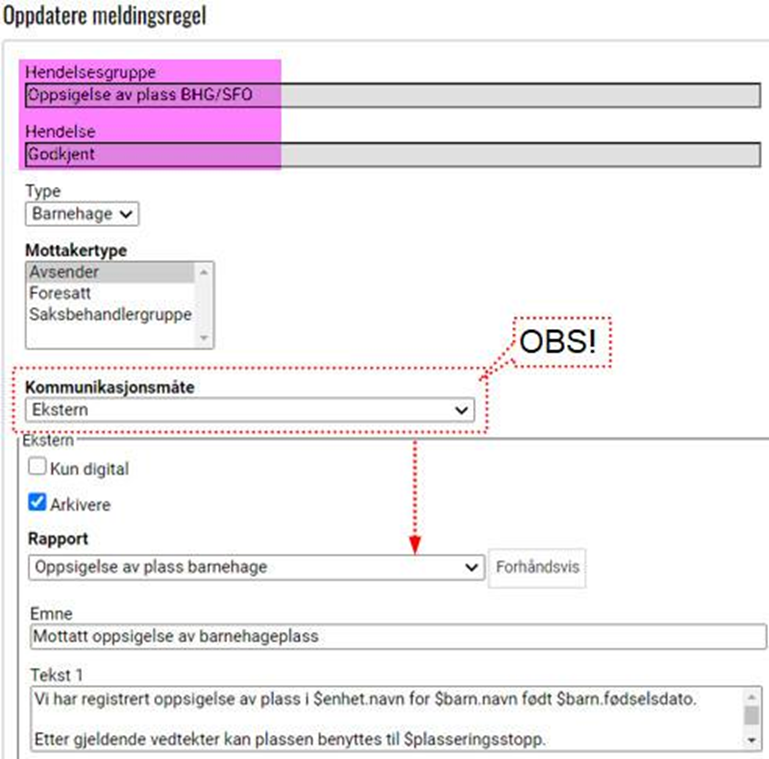Screen dimensions: 769x759
Task: Expand the Kommunikasjonsmåte dropdown
Action: tap(250, 409)
